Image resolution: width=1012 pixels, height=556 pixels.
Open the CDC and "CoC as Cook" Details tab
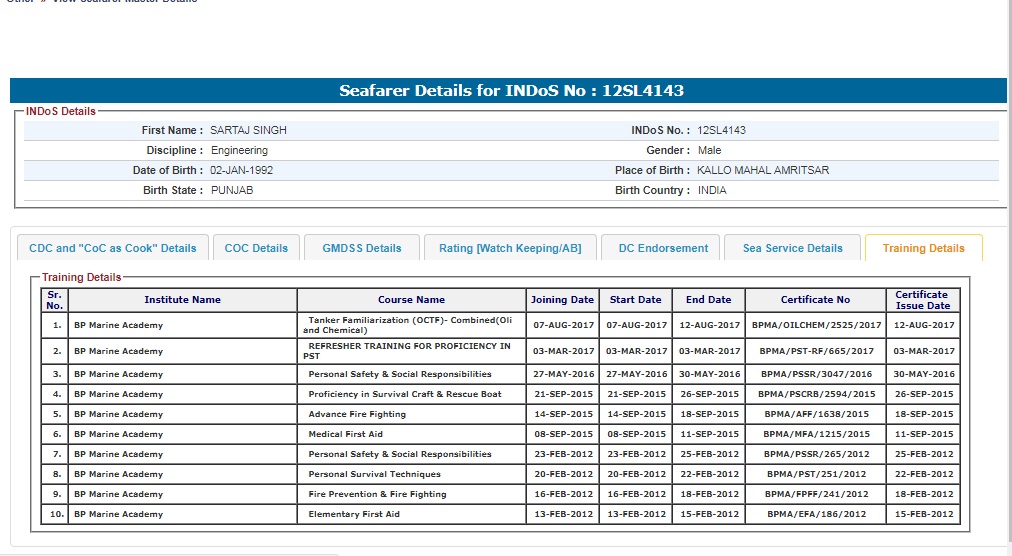[x=113, y=248]
